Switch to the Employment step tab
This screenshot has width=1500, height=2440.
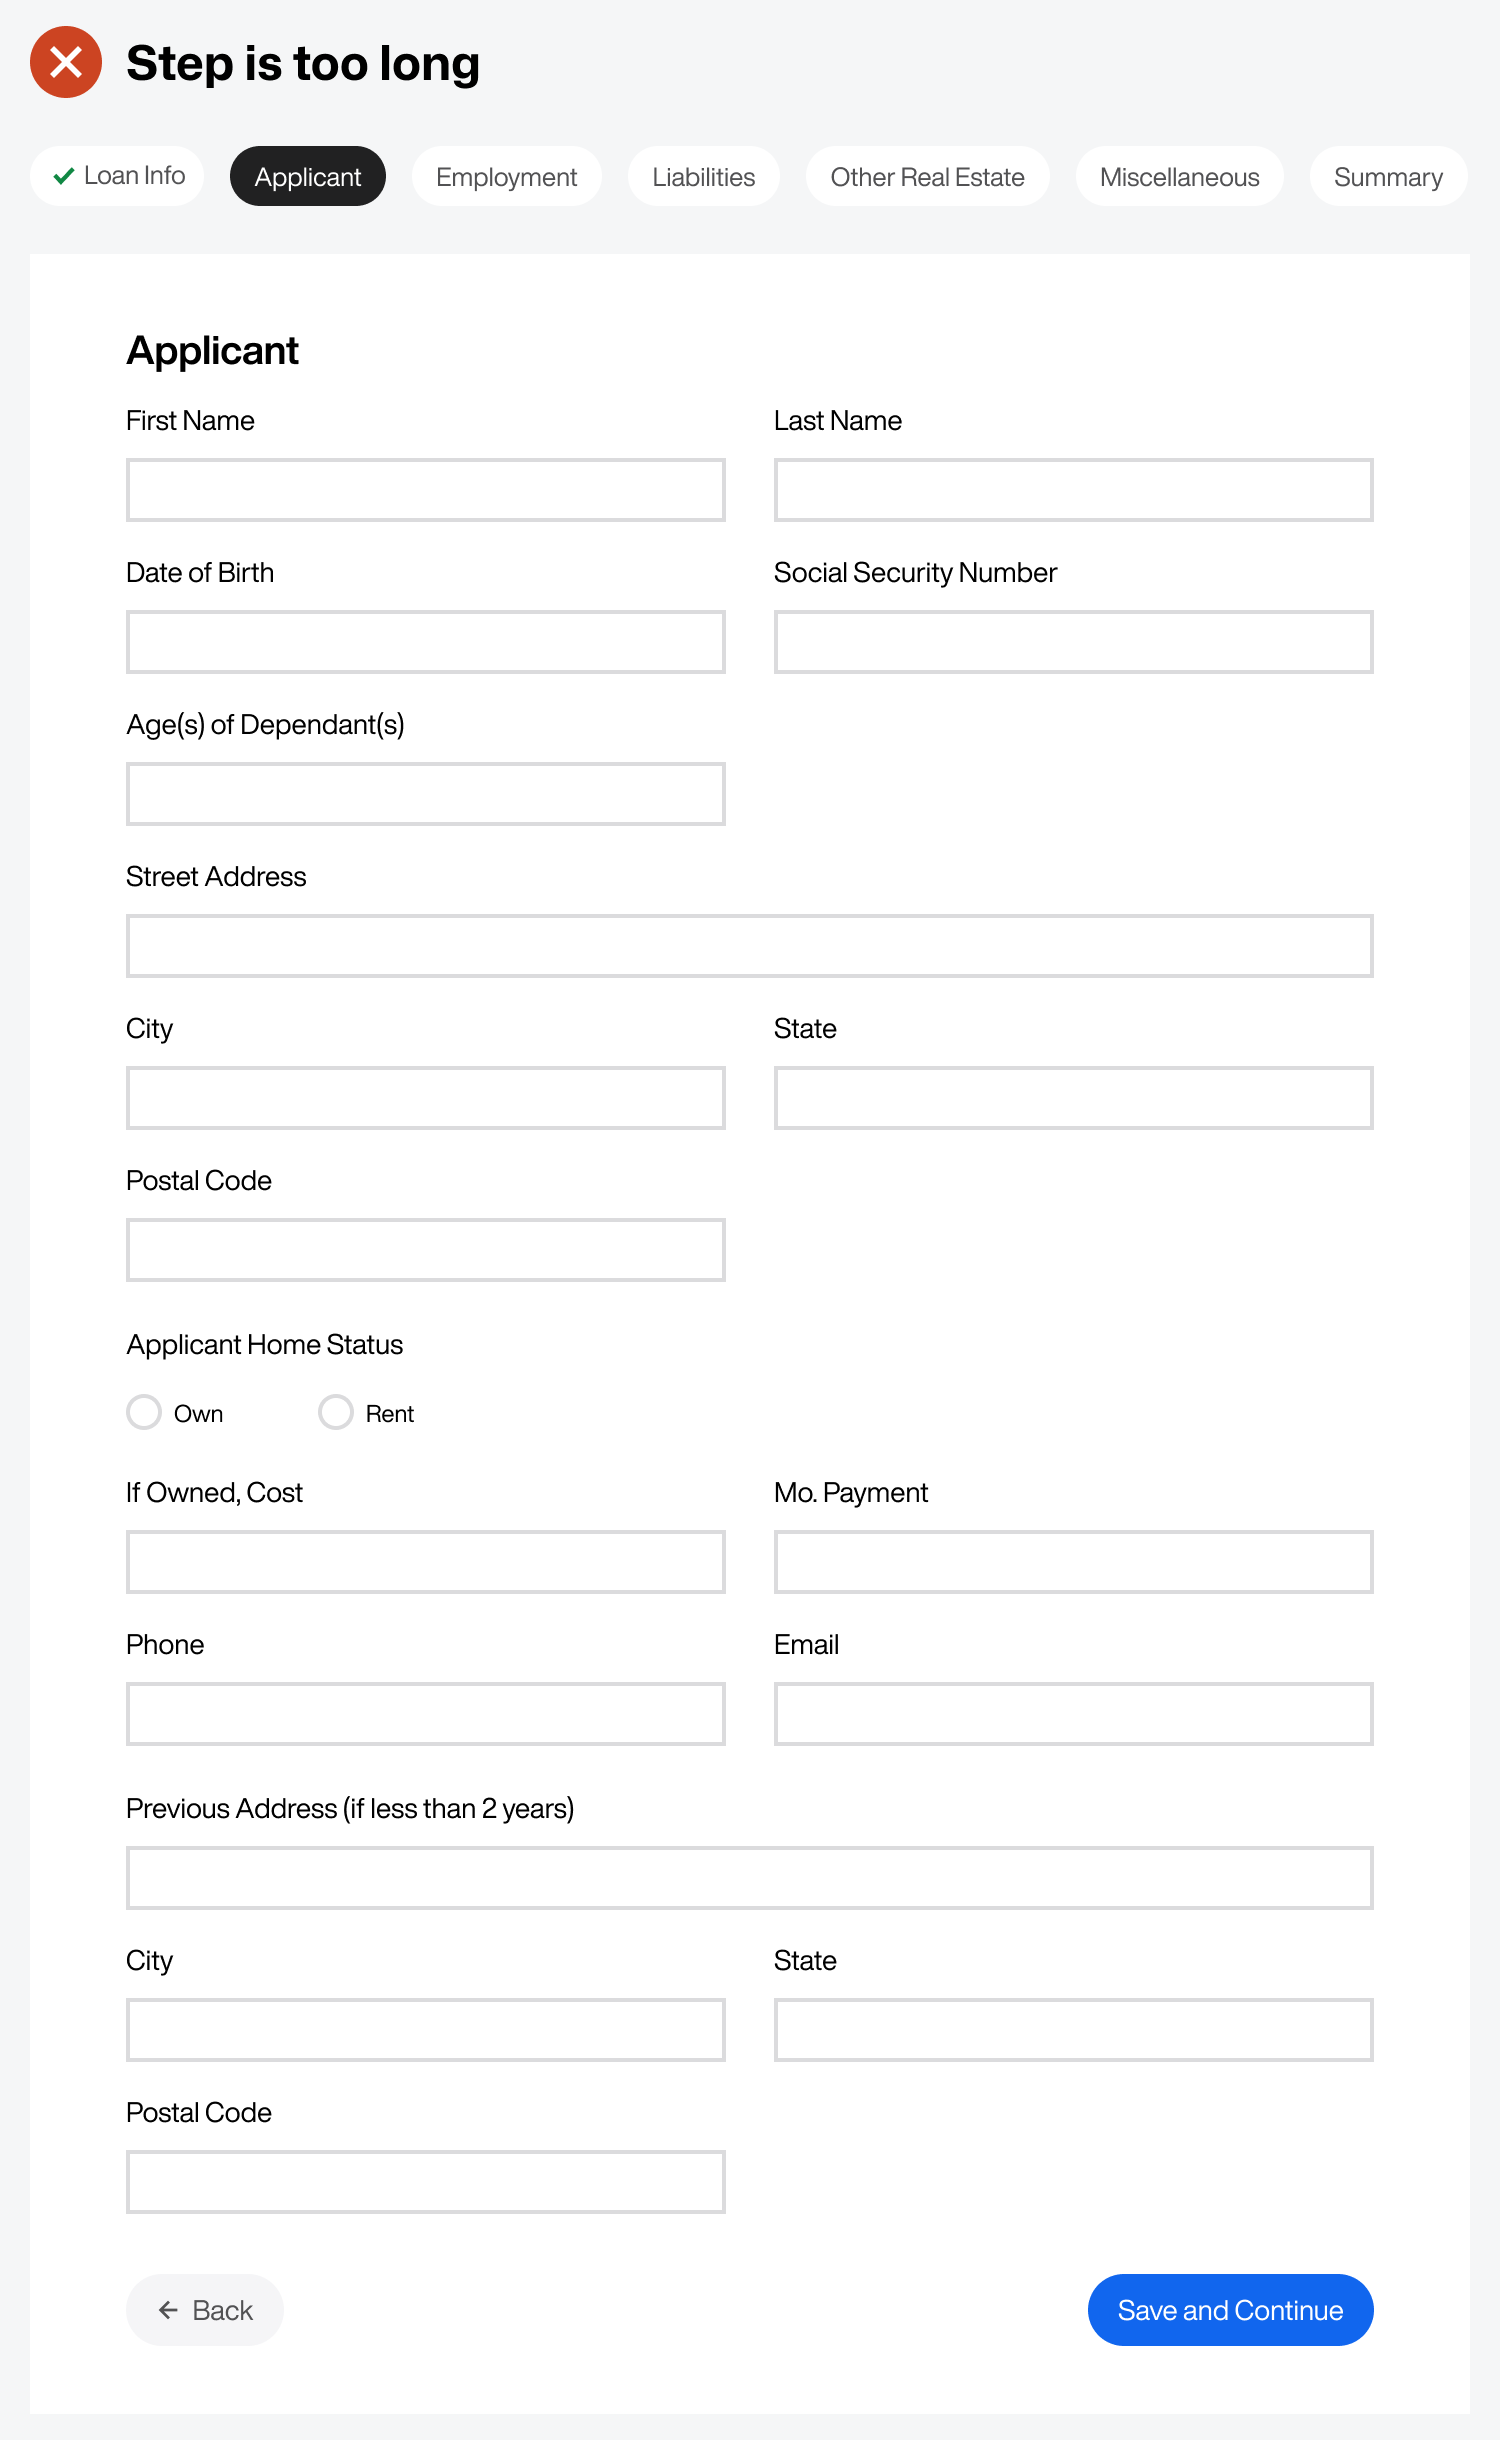click(506, 177)
